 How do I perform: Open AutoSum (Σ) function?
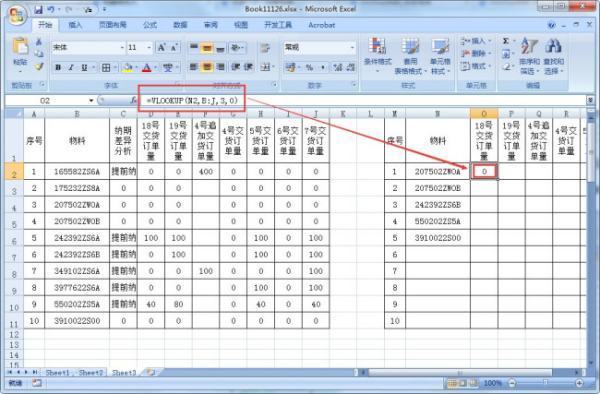(x=506, y=41)
